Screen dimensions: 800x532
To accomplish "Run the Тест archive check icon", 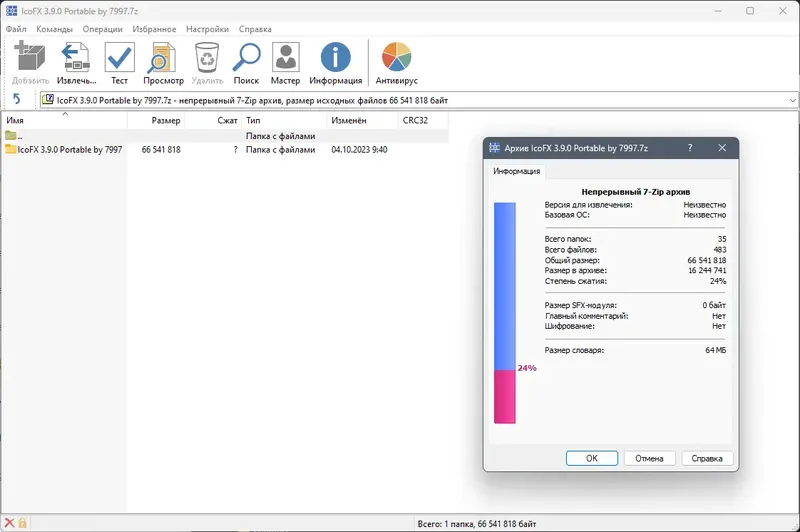I will click(119, 57).
